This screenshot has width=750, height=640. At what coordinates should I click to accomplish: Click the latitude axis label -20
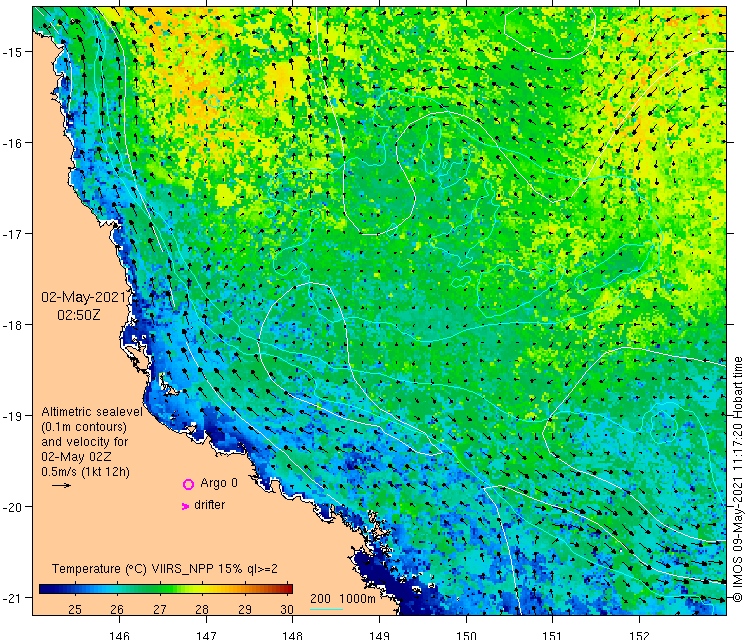coord(12,507)
